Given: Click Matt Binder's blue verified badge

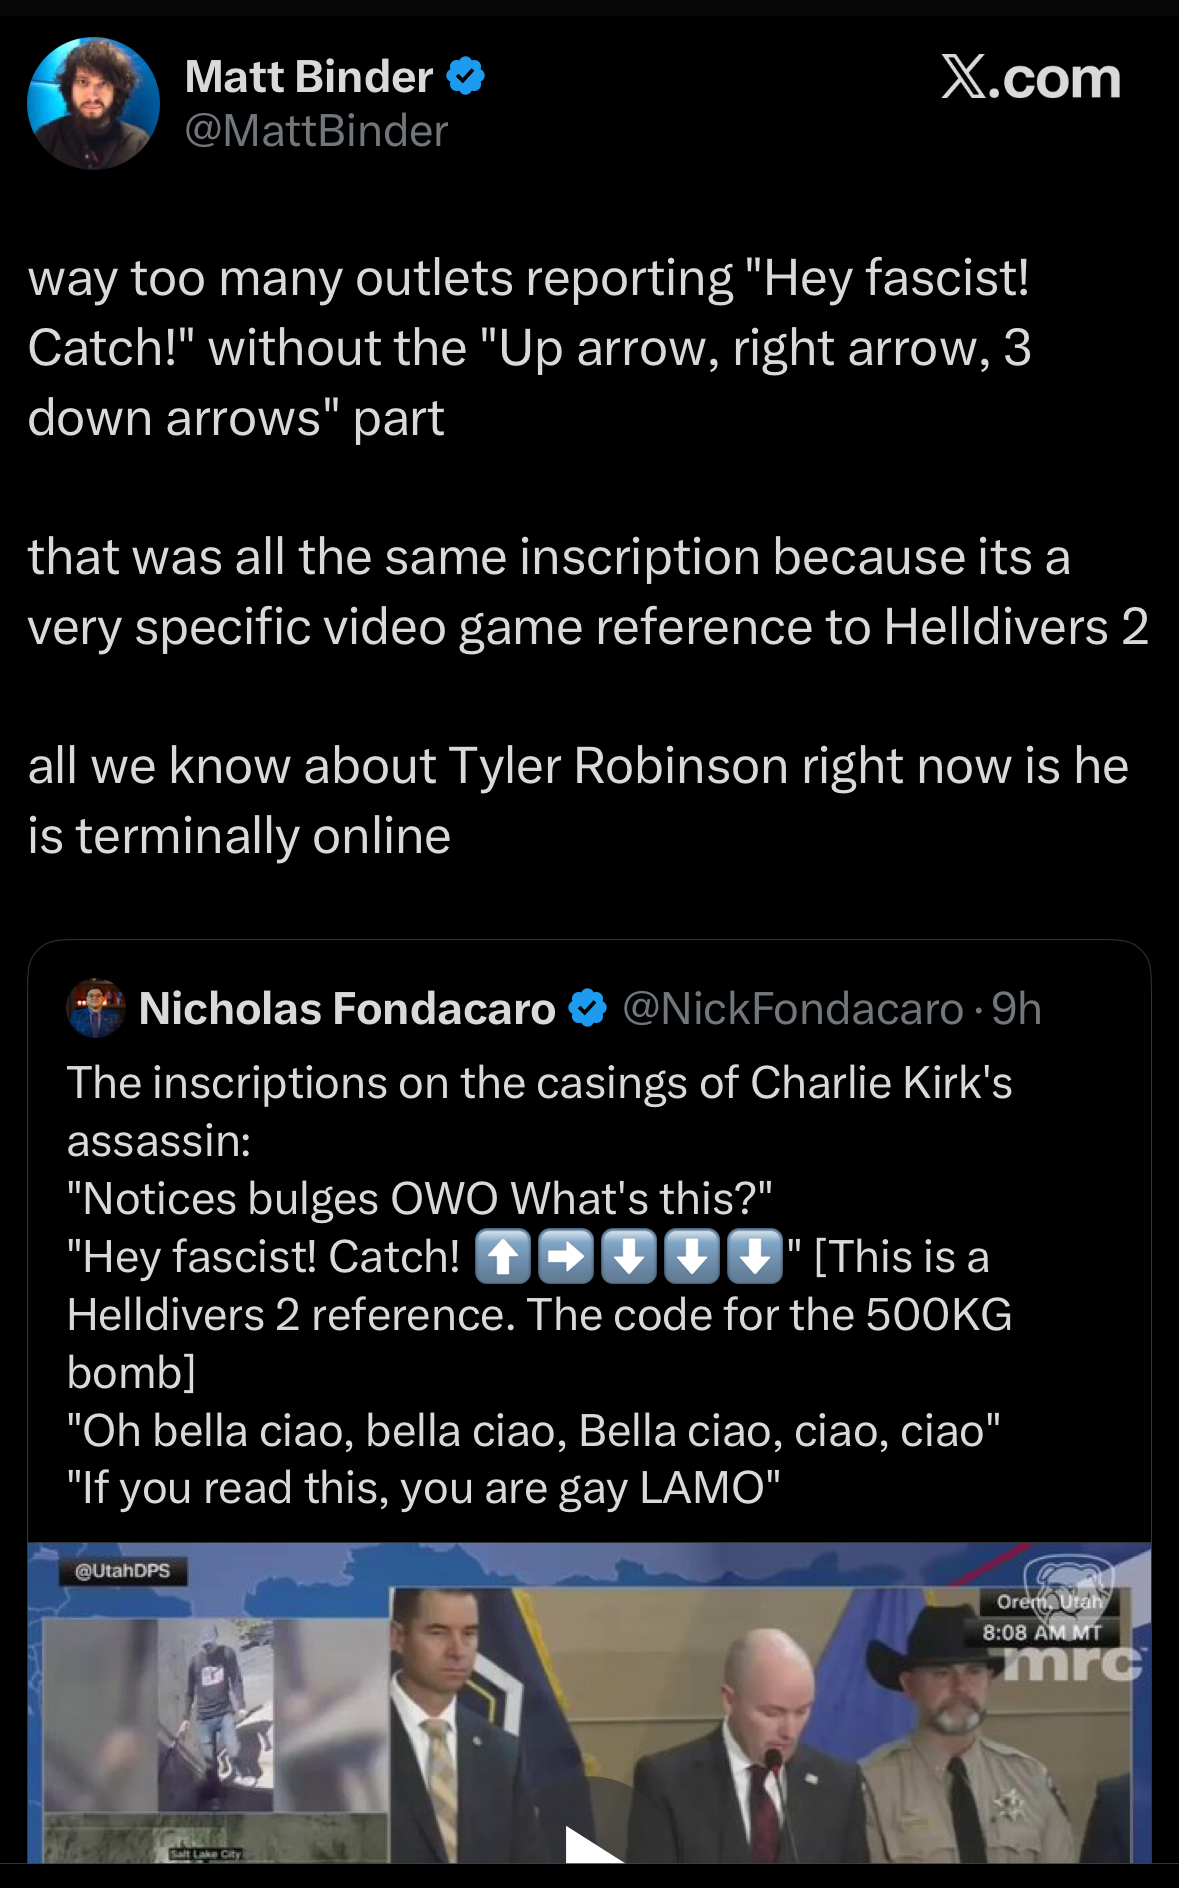Looking at the screenshot, I should click(x=465, y=76).
